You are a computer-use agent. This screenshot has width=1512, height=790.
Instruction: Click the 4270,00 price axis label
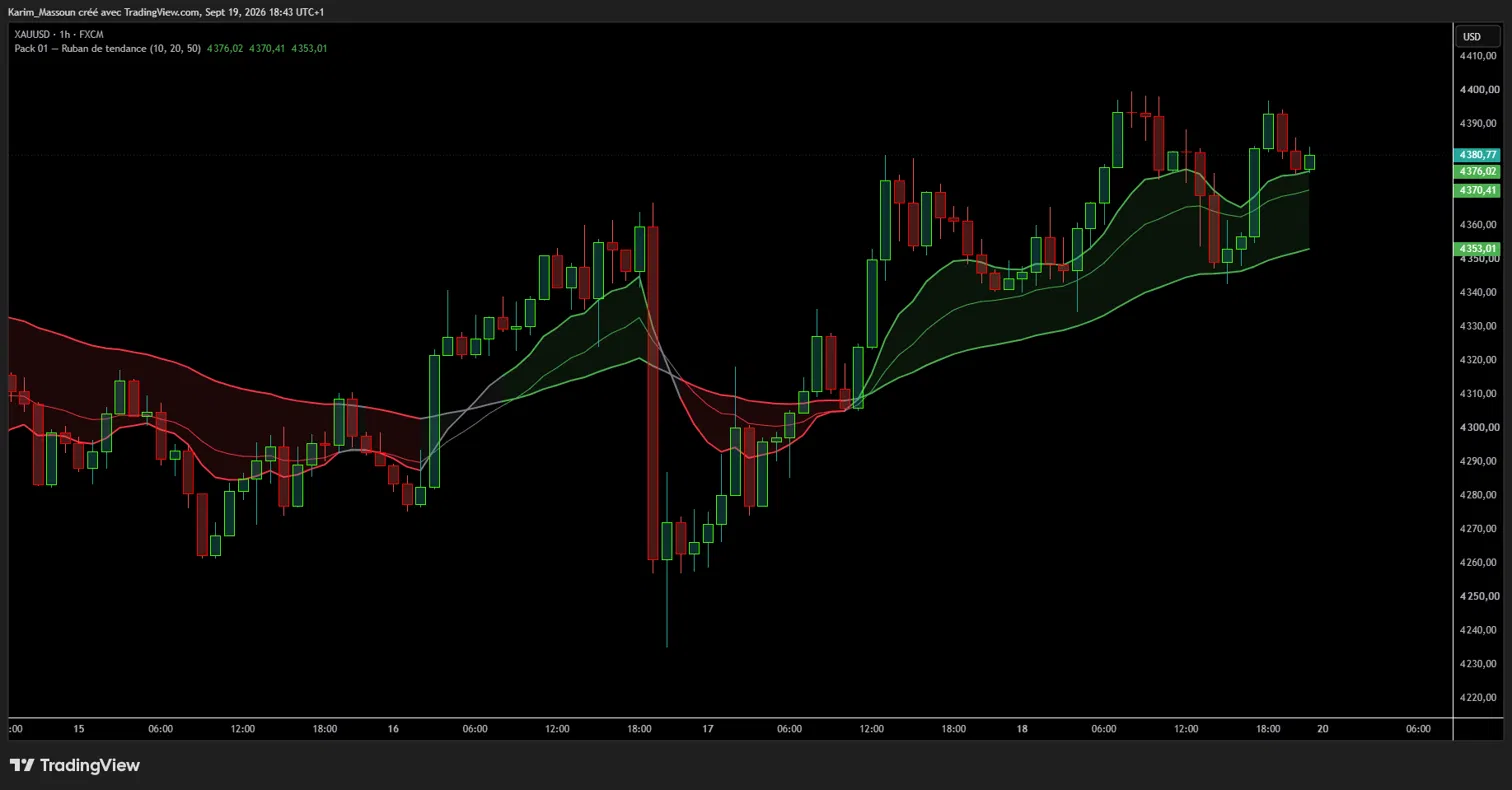click(x=1478, y=529)
